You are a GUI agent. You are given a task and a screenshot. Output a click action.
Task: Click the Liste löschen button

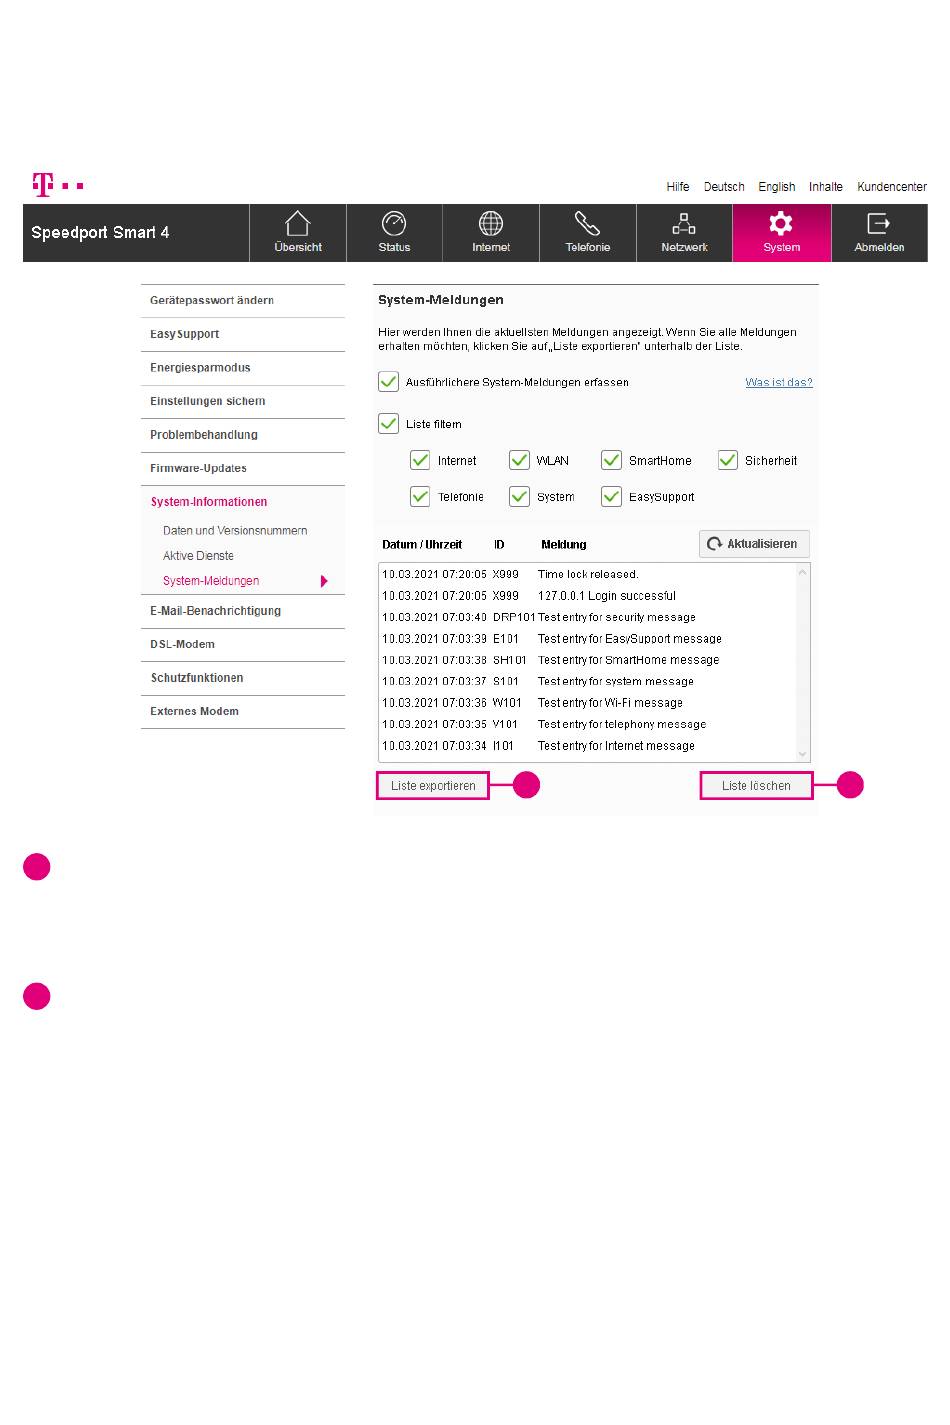click(756, 786)
